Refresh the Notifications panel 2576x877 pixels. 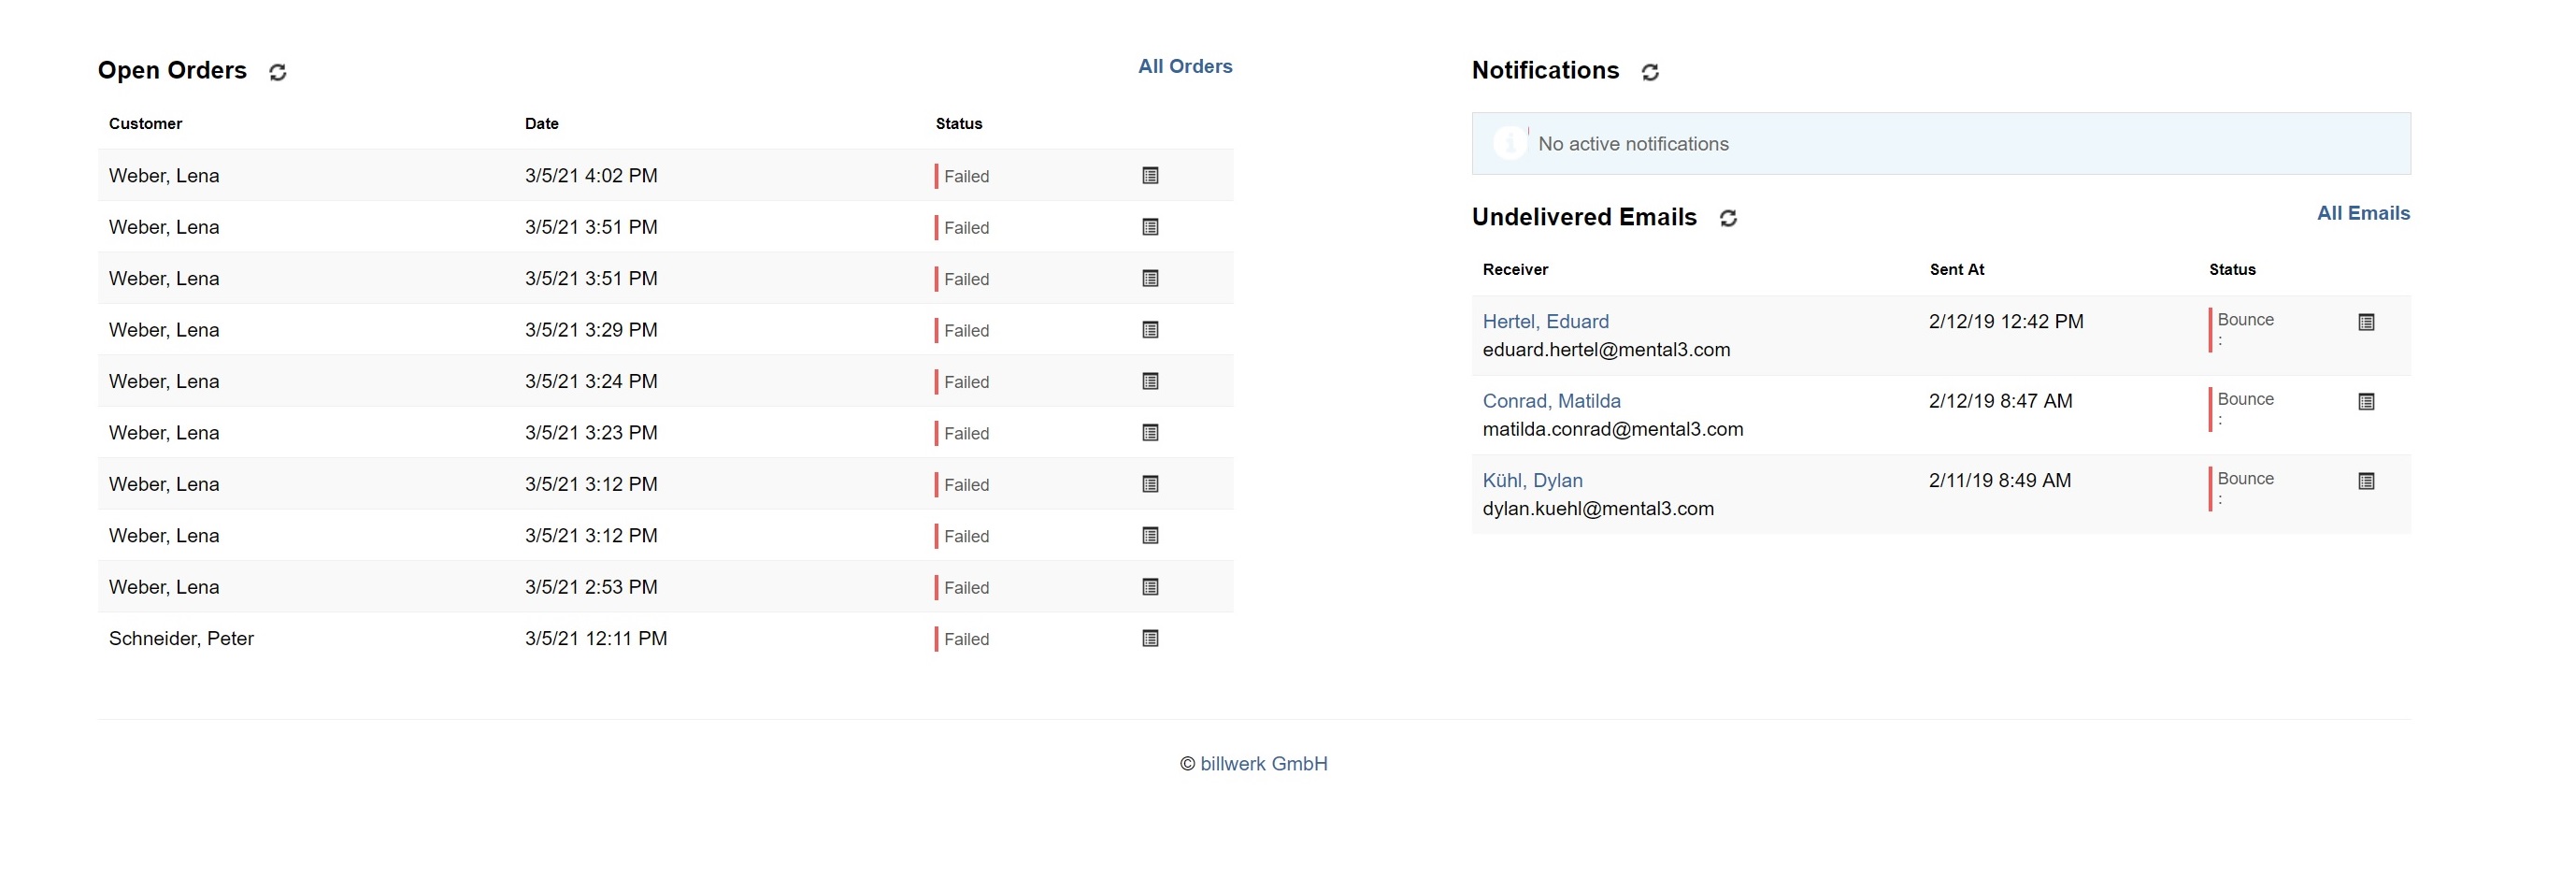[1650, 72]
